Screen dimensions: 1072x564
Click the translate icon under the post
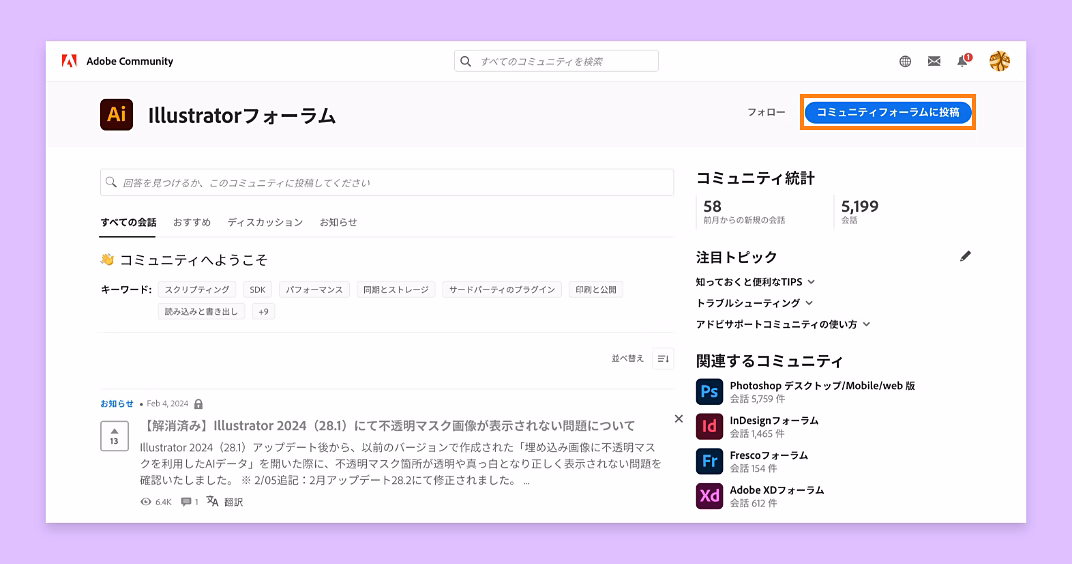[x=212, y=502]
